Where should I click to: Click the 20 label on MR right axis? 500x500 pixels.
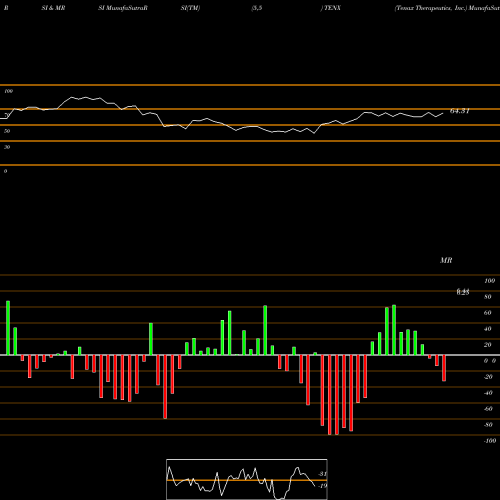(x=488, y=345)
